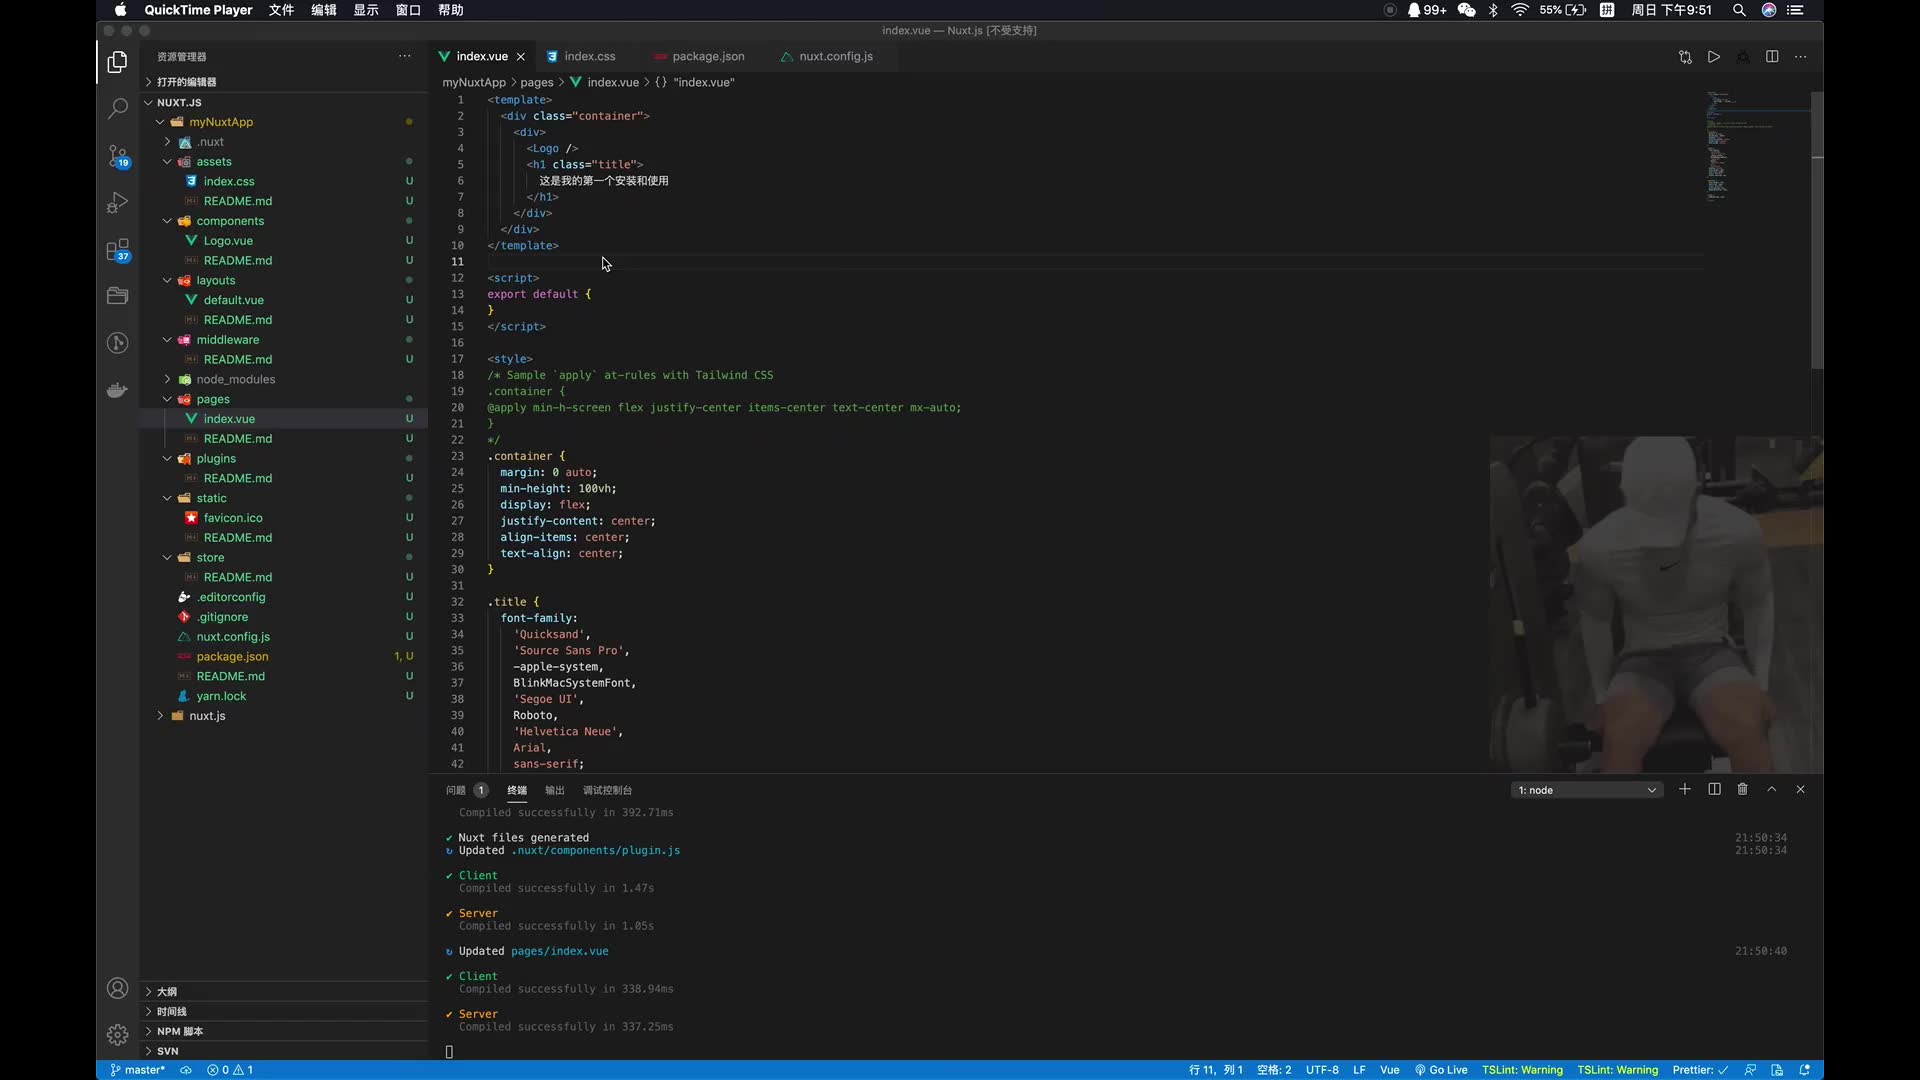
Task: Click the 空格: 2 indentation indicator
Action: tap(1274, 1070)
